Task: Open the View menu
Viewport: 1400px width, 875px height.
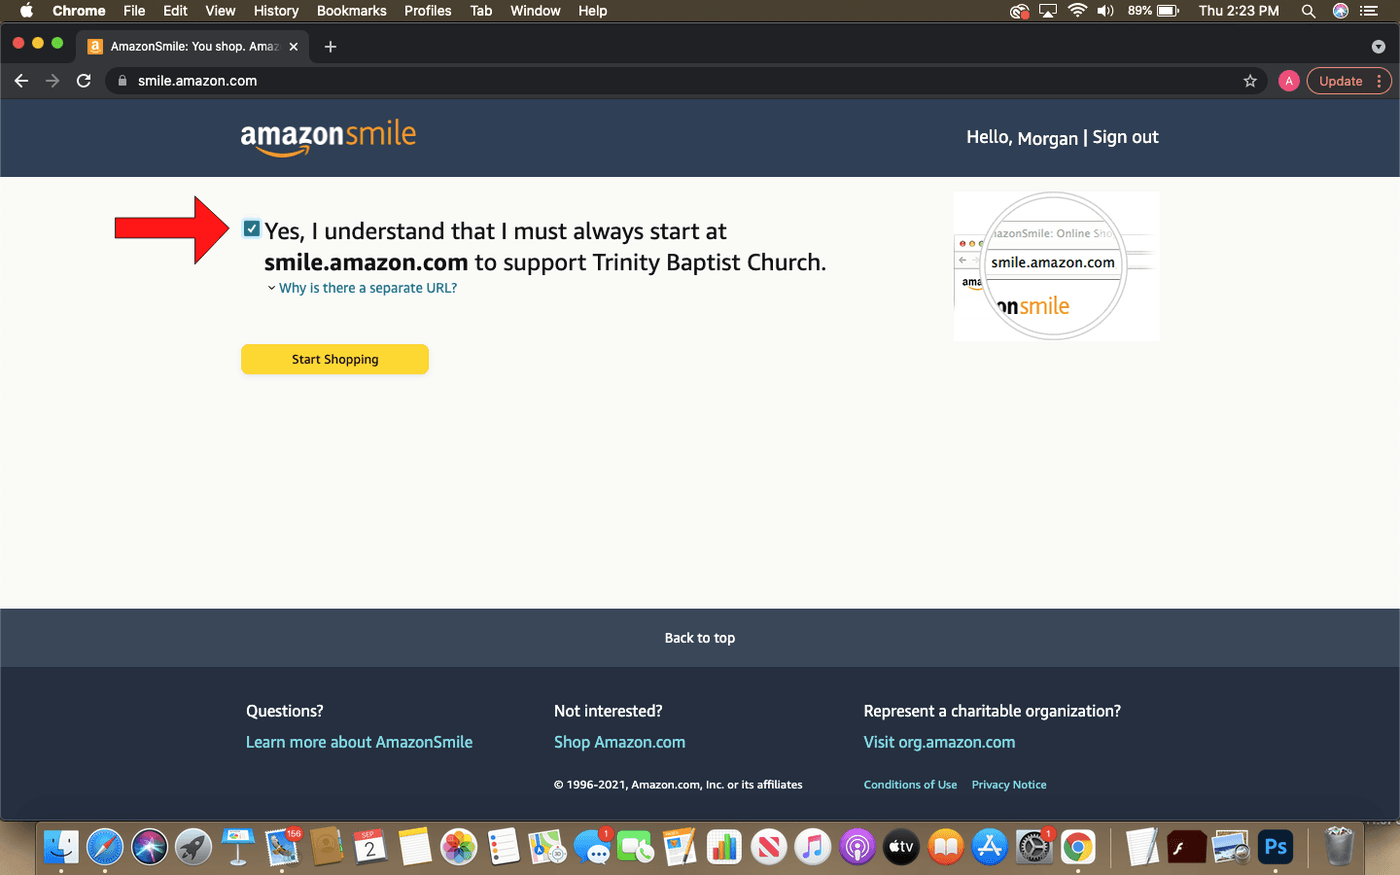Action: click(220, 11)
